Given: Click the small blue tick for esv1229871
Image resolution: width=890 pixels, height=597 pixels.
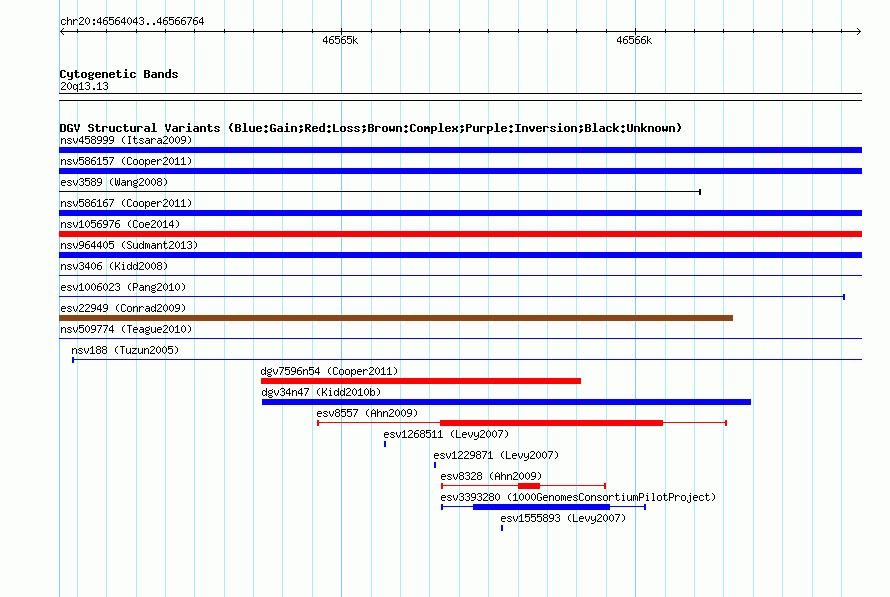Looking at the screenshot, I should coord(435,465).
